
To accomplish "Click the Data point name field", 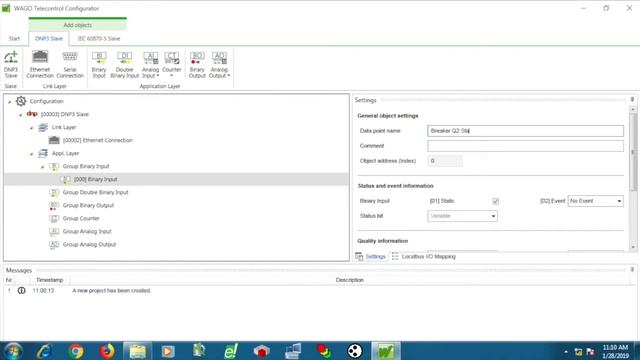I will click(525, 131).
